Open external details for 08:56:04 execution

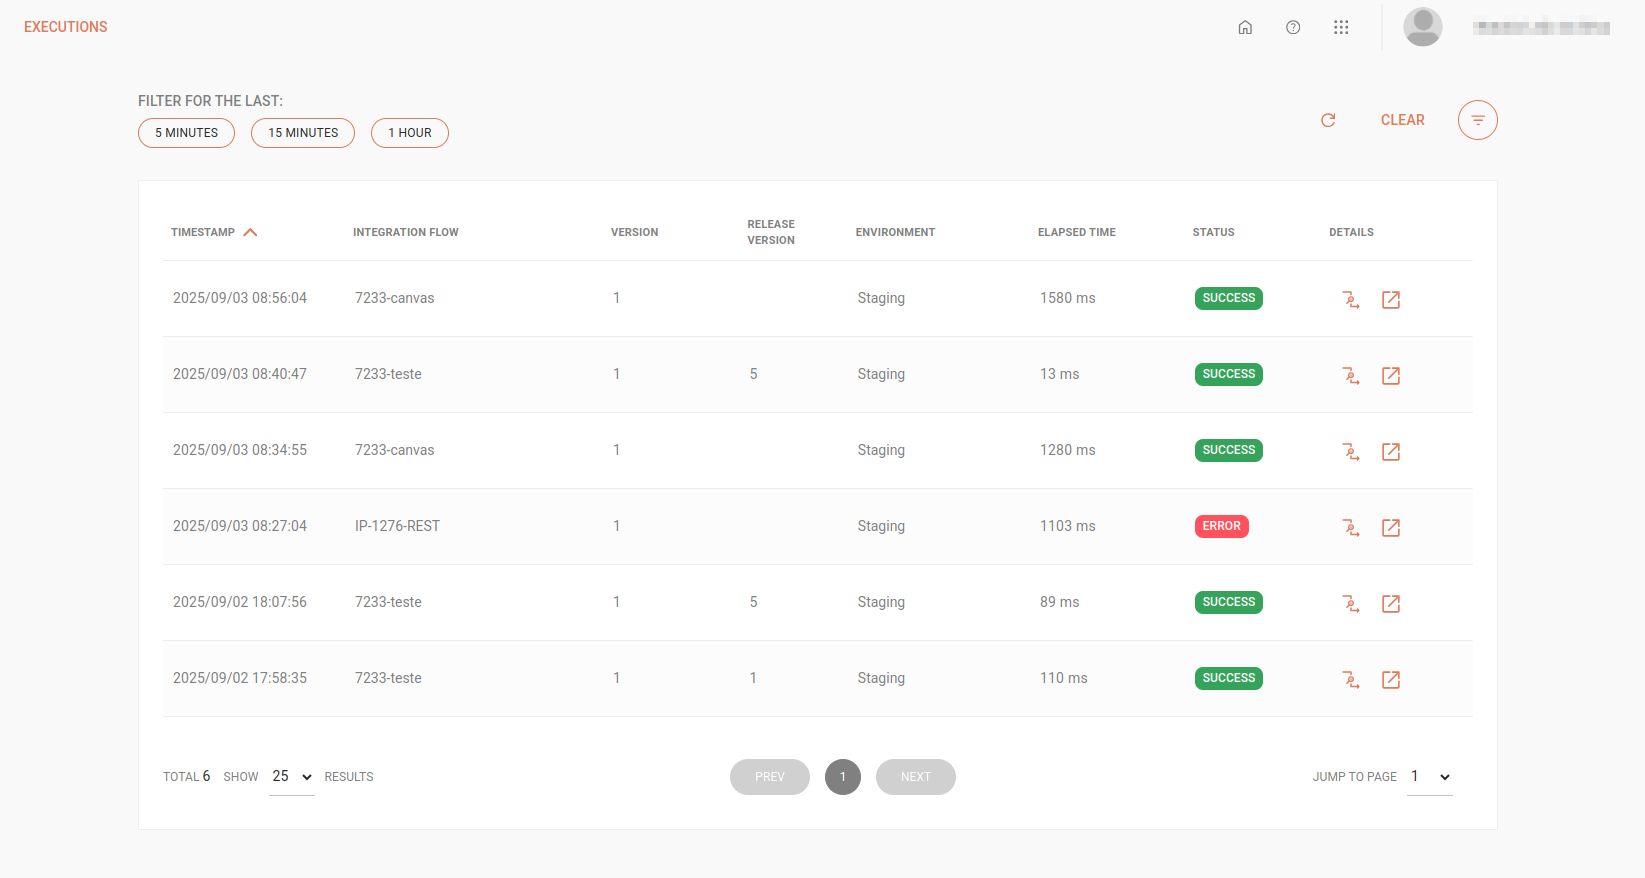tap(1390, 299)
